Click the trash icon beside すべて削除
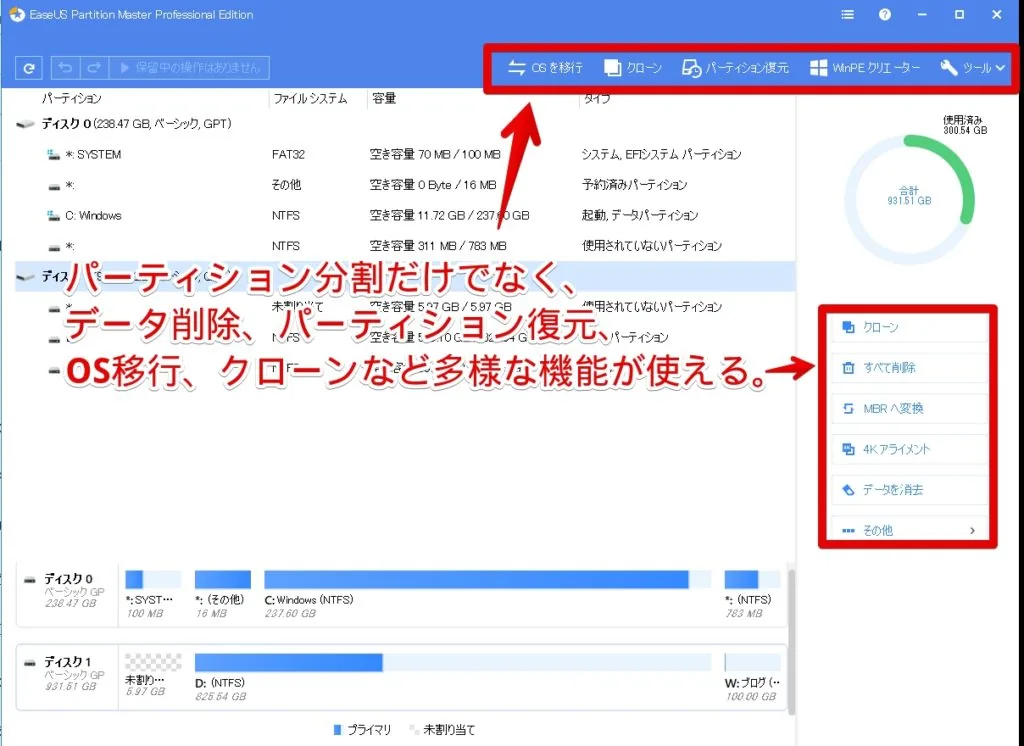The width and height of the screenshot is (1024, 746). tap(848, 368)
